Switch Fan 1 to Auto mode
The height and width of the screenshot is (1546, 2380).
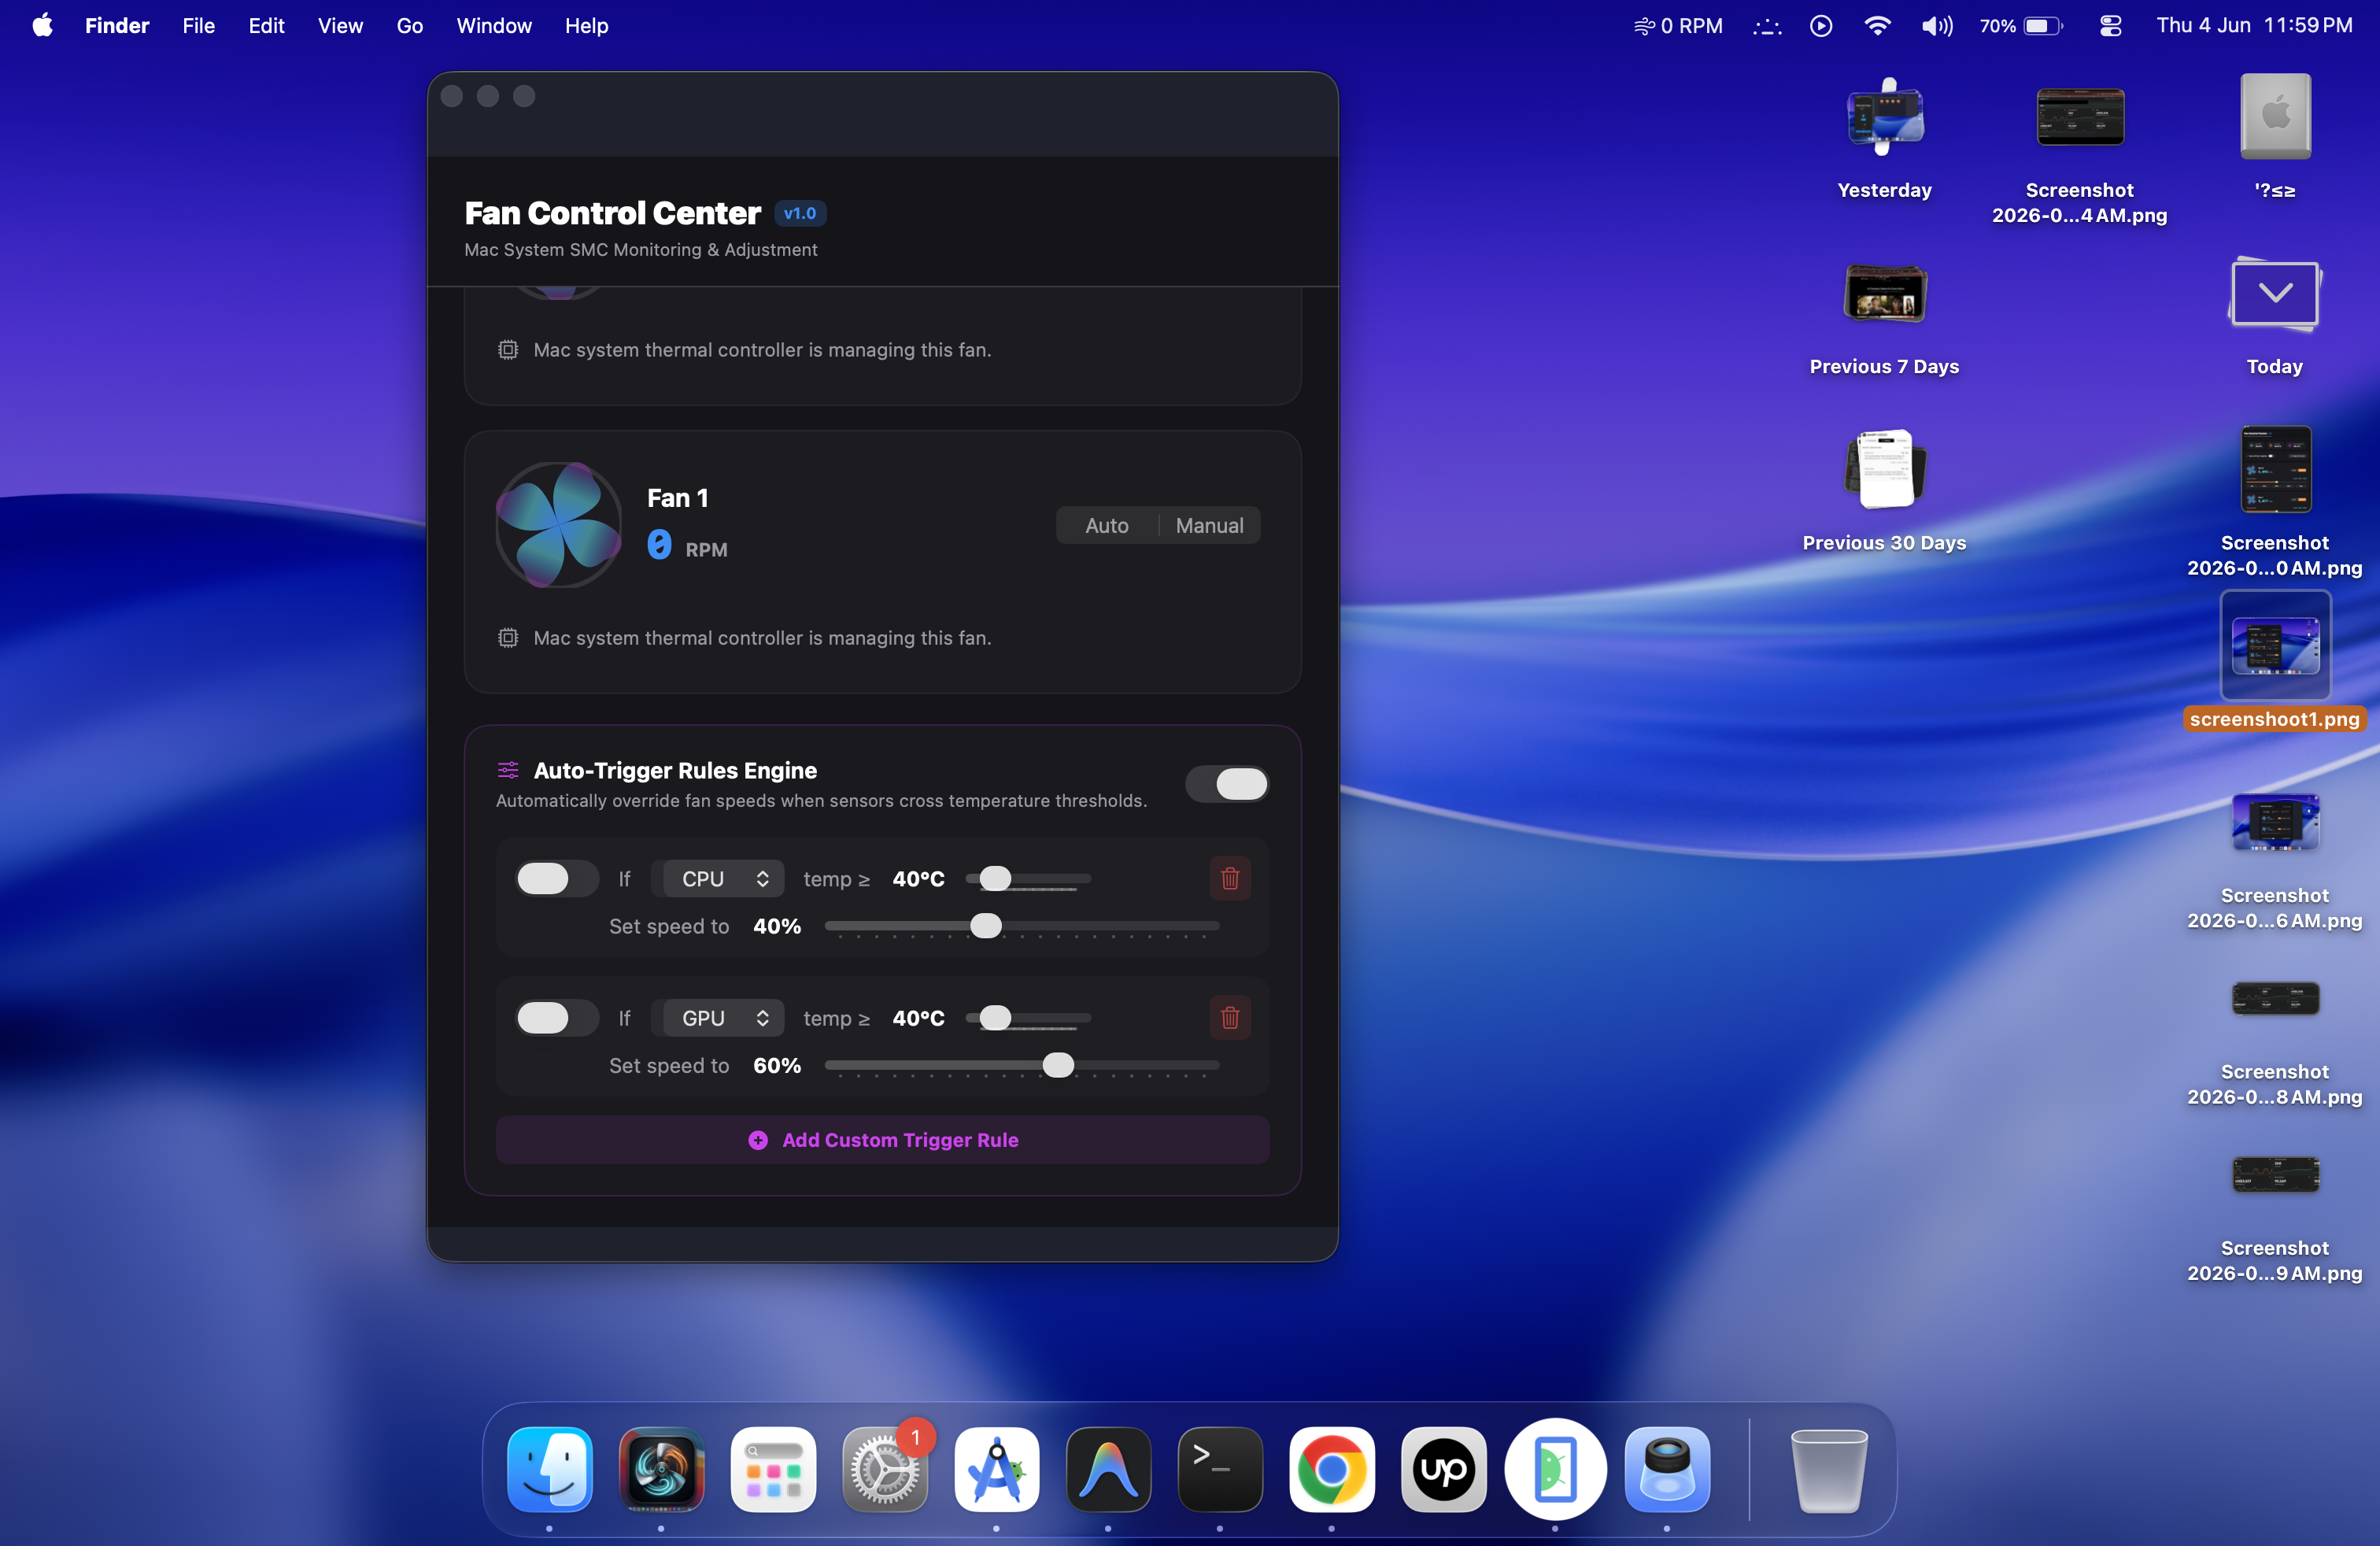1107,525
